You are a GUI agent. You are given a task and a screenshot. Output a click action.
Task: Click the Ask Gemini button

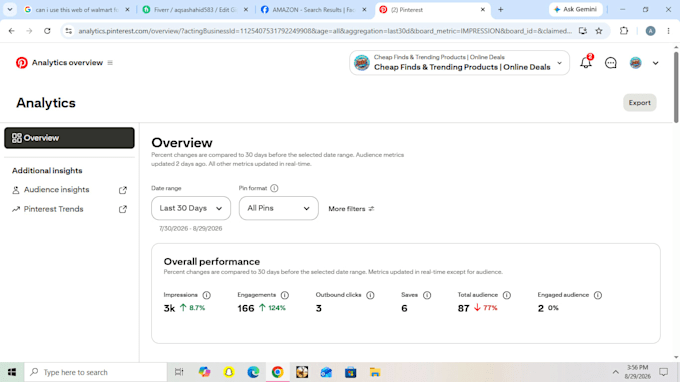point(575,9)
